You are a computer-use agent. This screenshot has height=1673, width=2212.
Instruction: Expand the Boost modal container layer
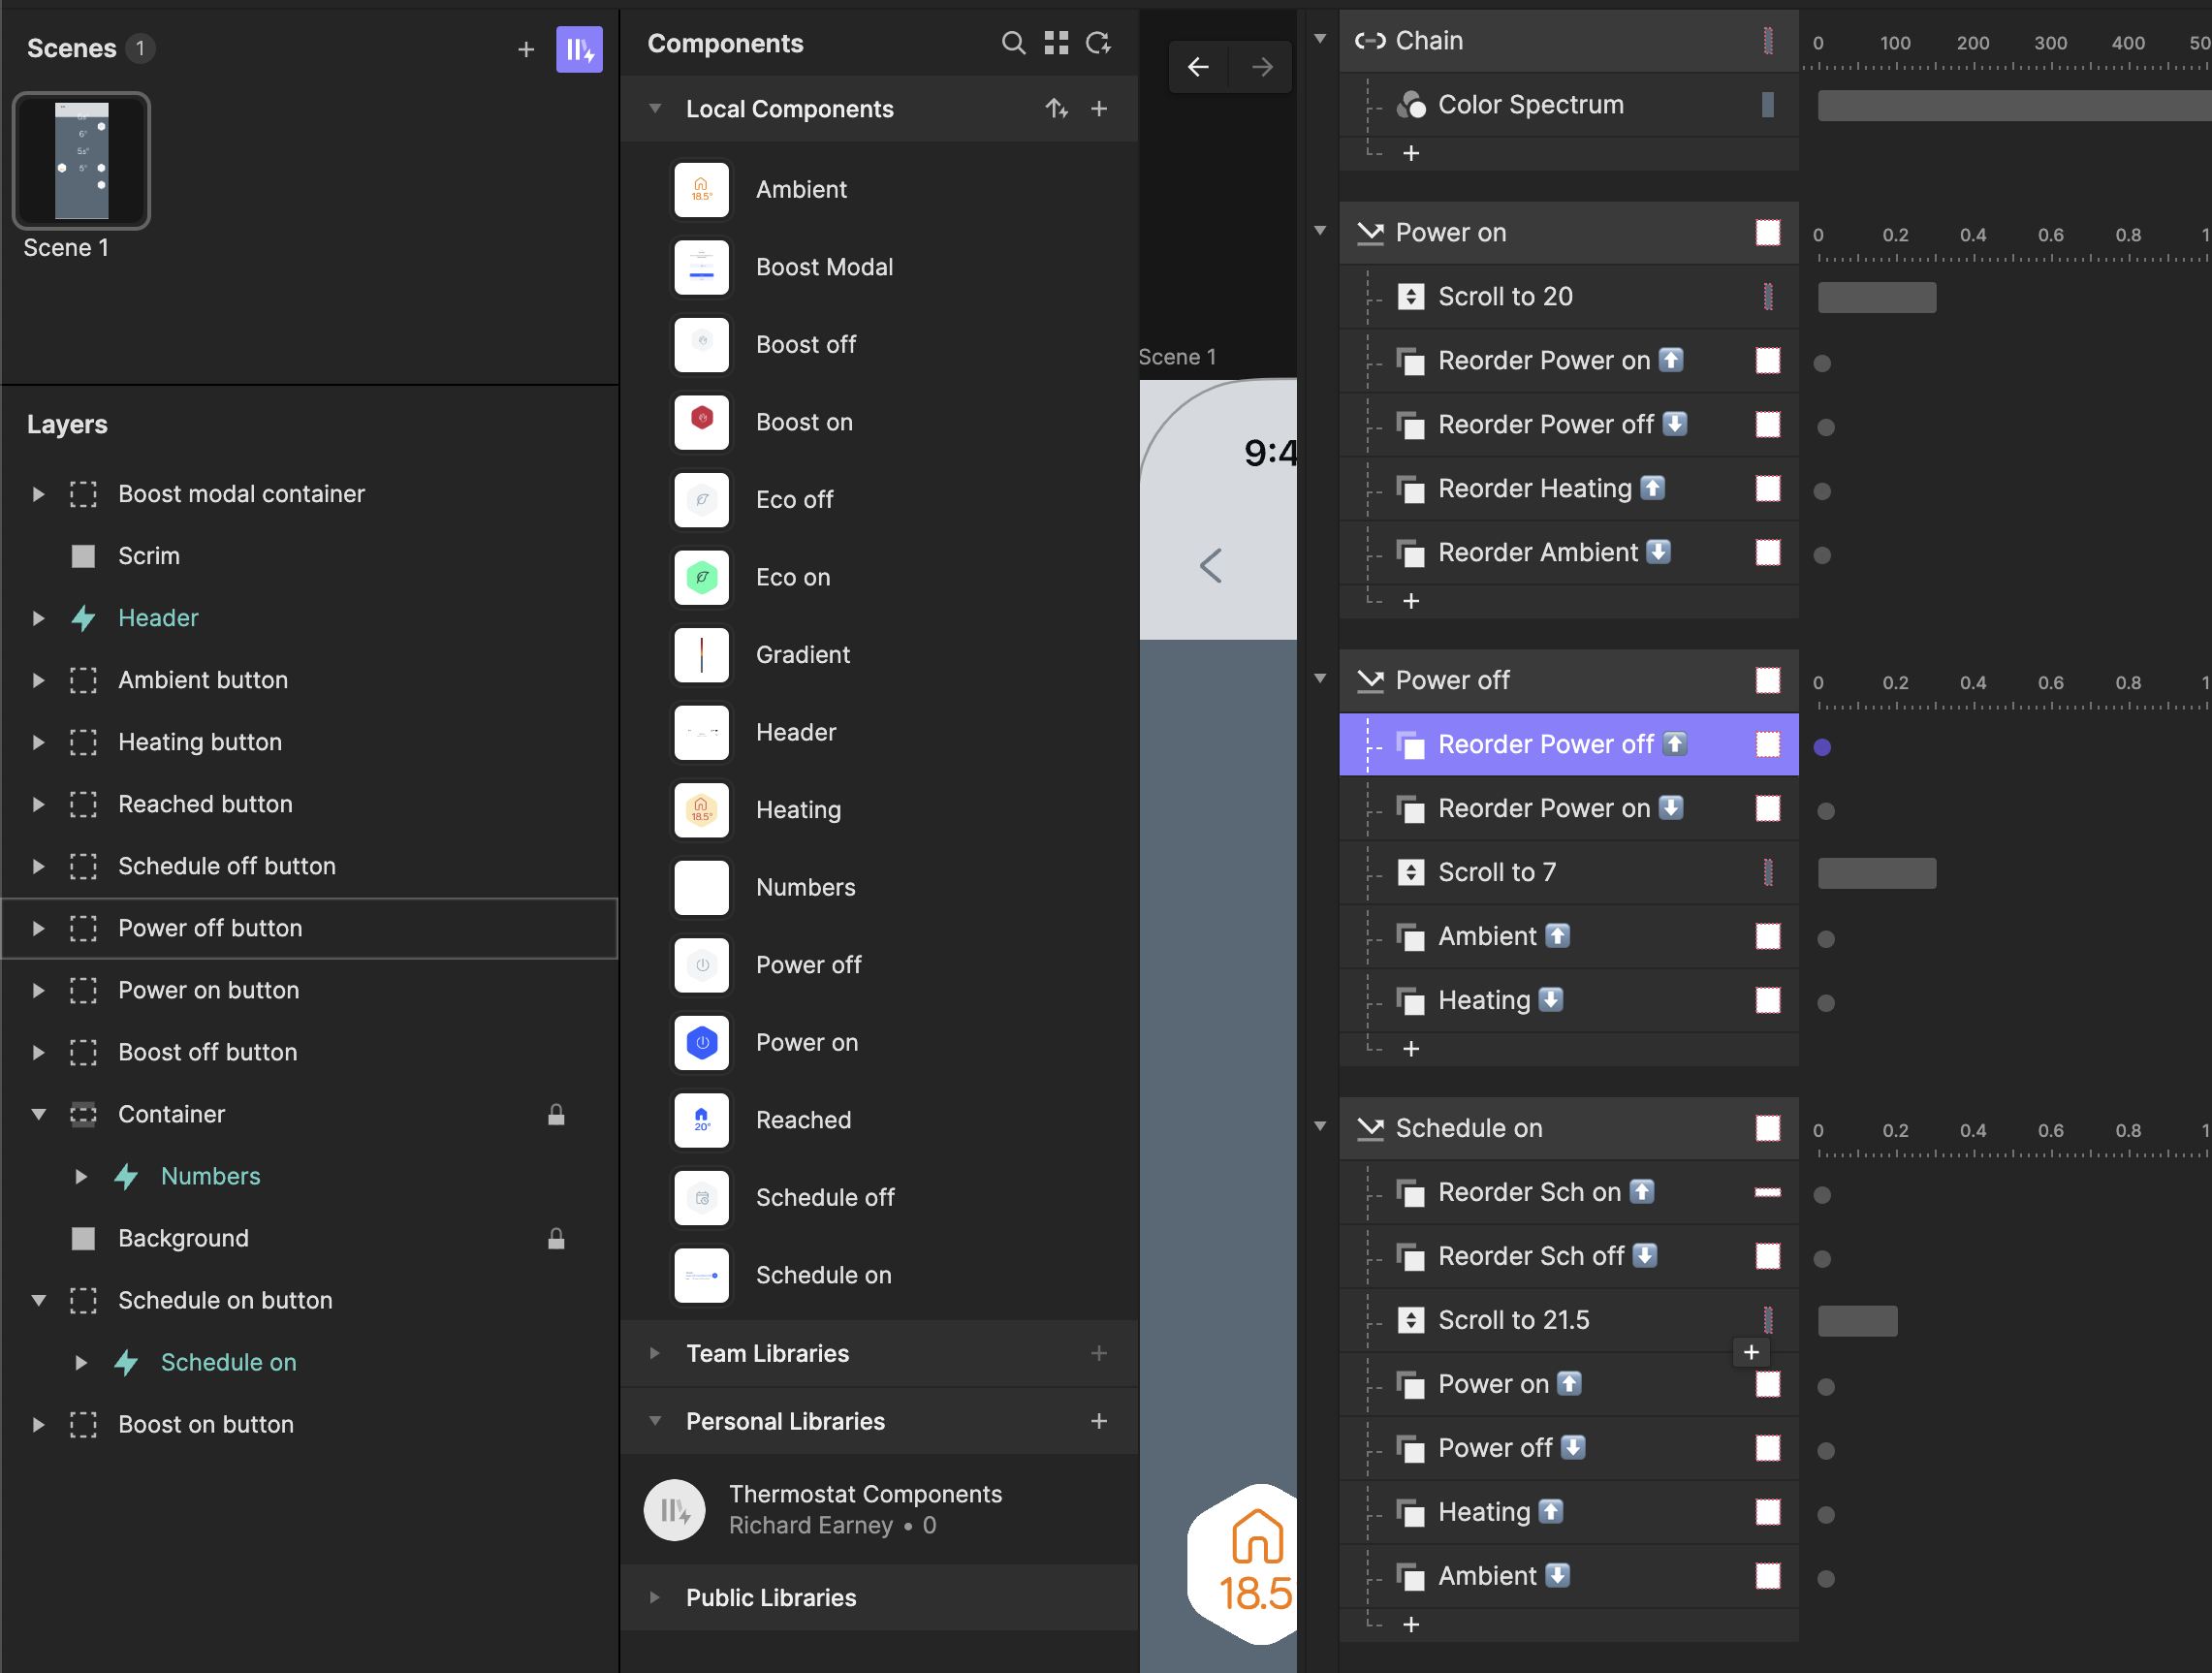38,494
